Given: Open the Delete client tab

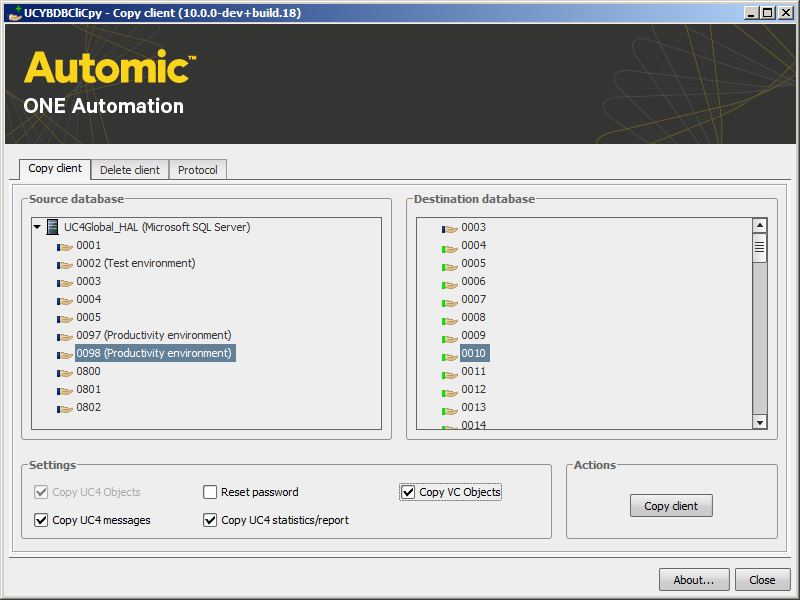Looking at the screenshot, I should tap(130, 170).
